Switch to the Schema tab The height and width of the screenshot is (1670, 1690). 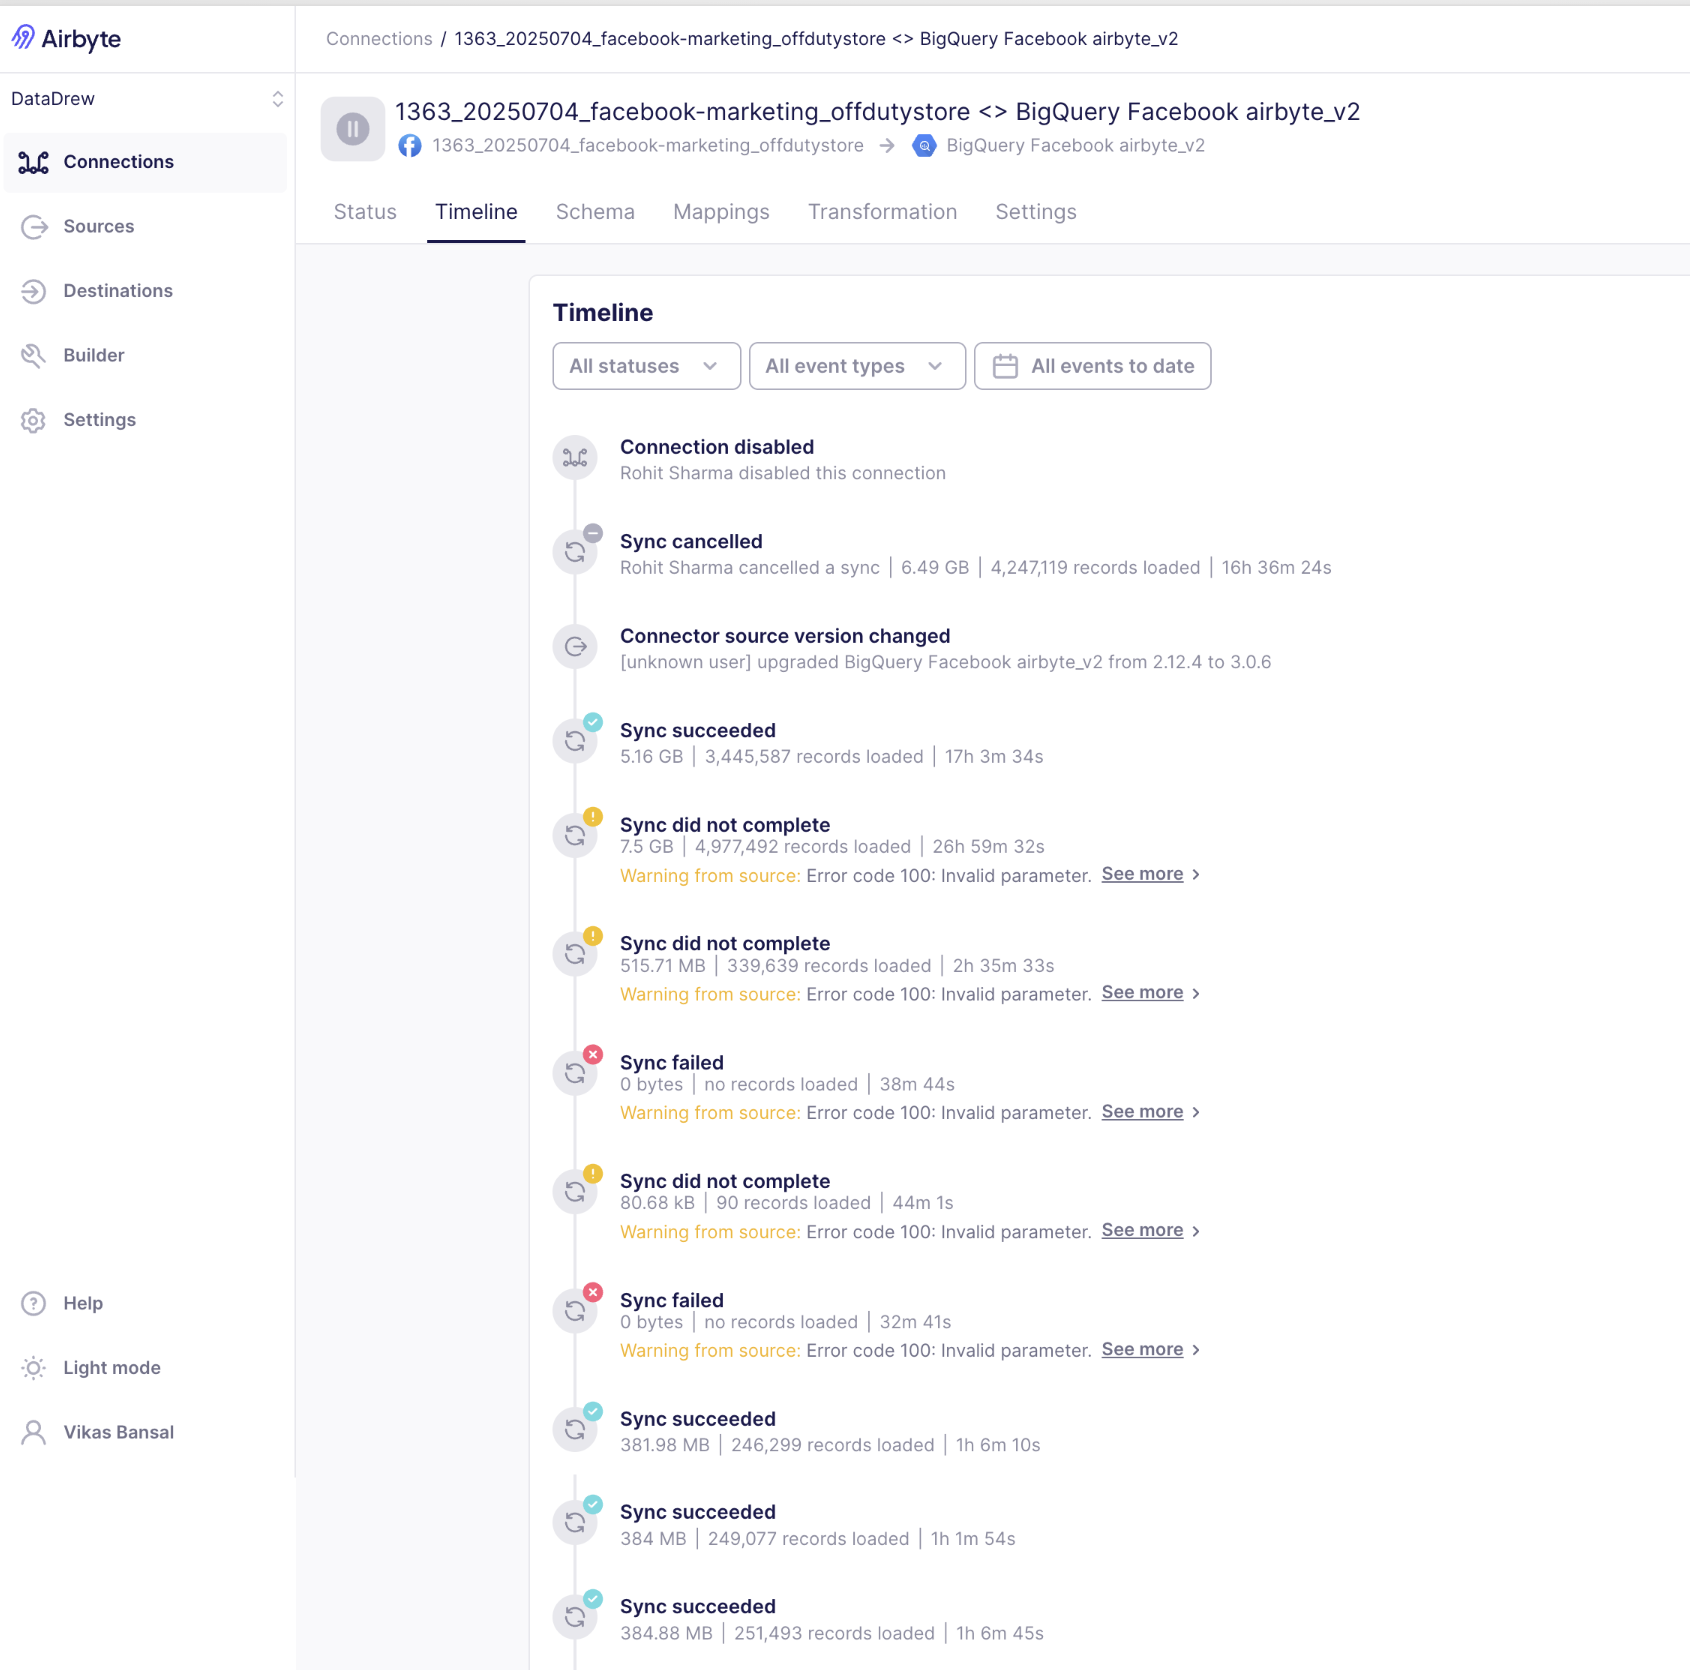click(595, 212)
